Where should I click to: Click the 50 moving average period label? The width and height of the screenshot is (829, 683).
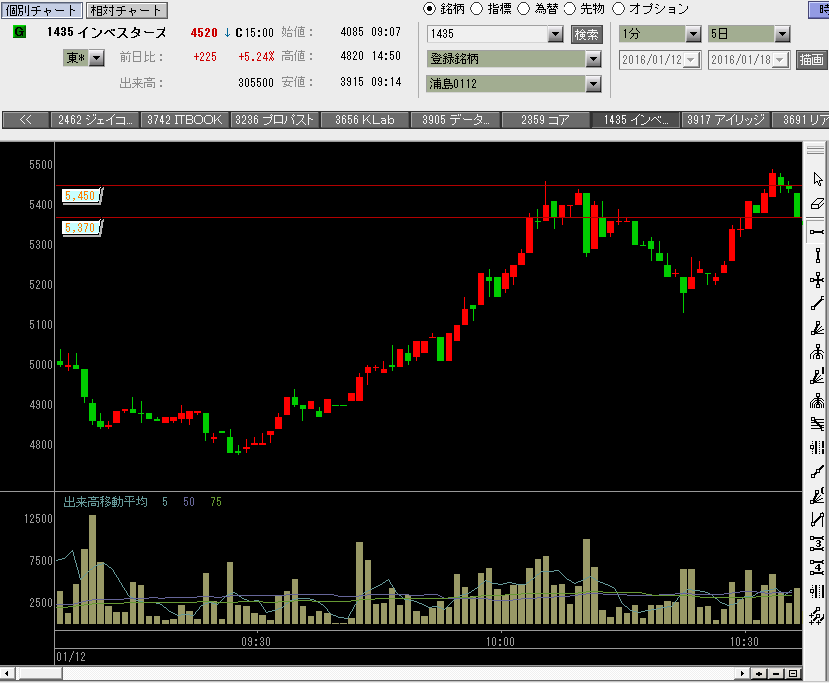click(189, 502)
